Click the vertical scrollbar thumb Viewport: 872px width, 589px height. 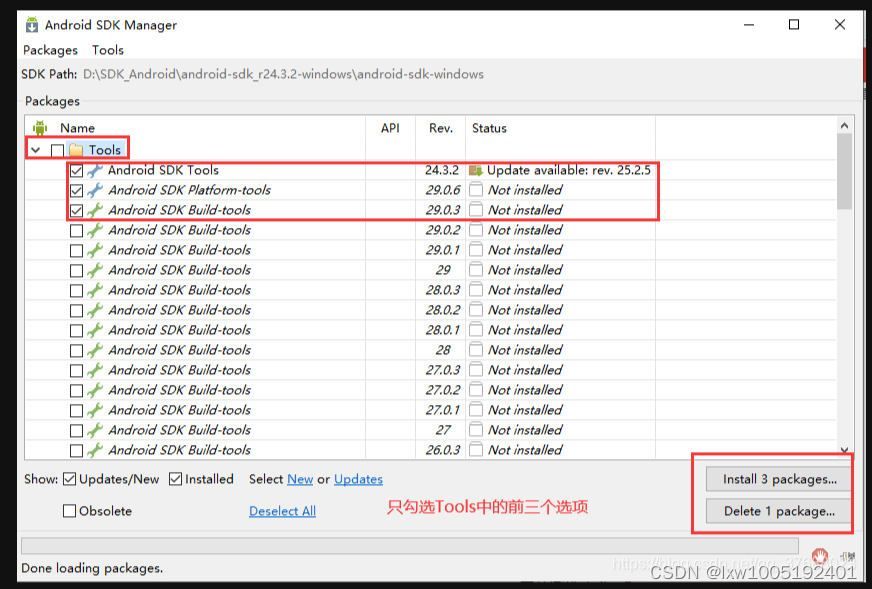[844, 171]
